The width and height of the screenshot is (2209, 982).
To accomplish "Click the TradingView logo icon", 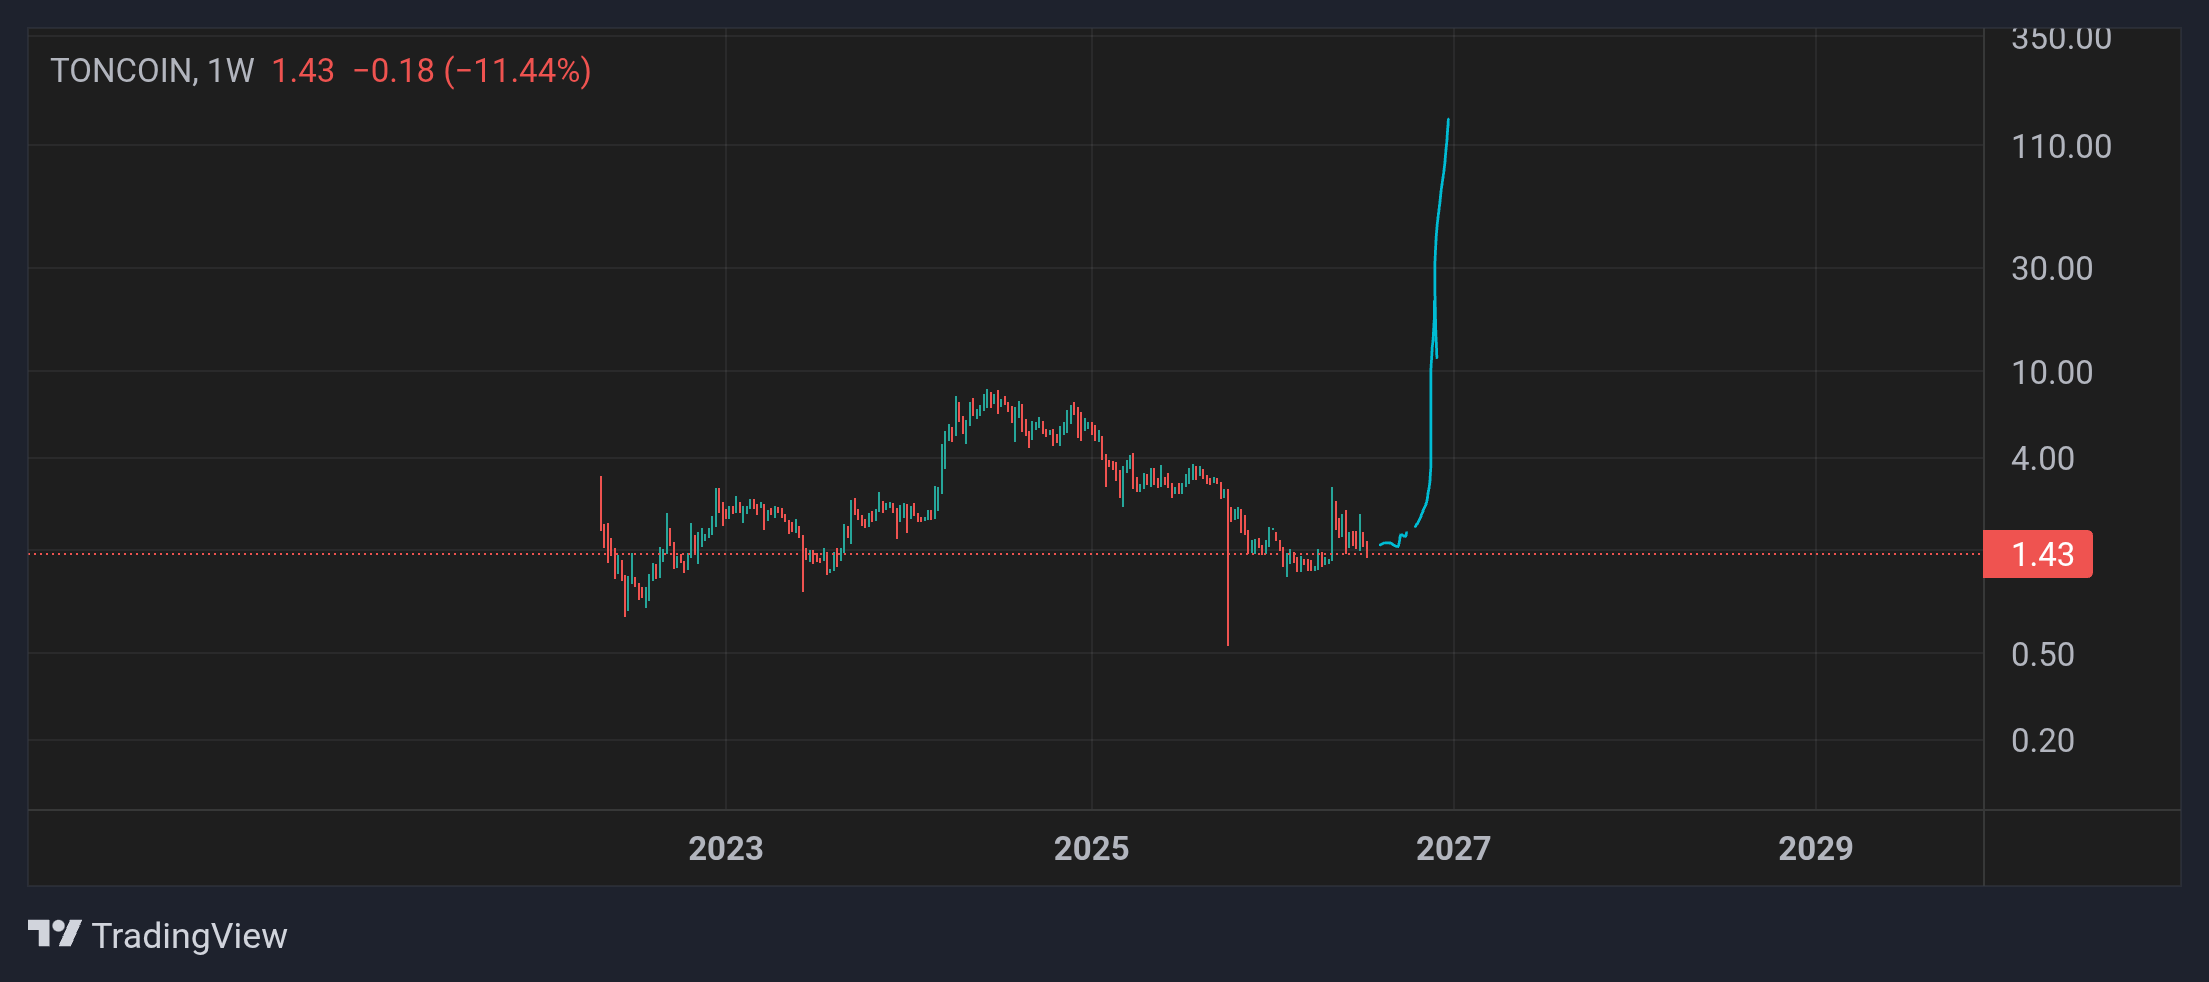I will point(54,934).
